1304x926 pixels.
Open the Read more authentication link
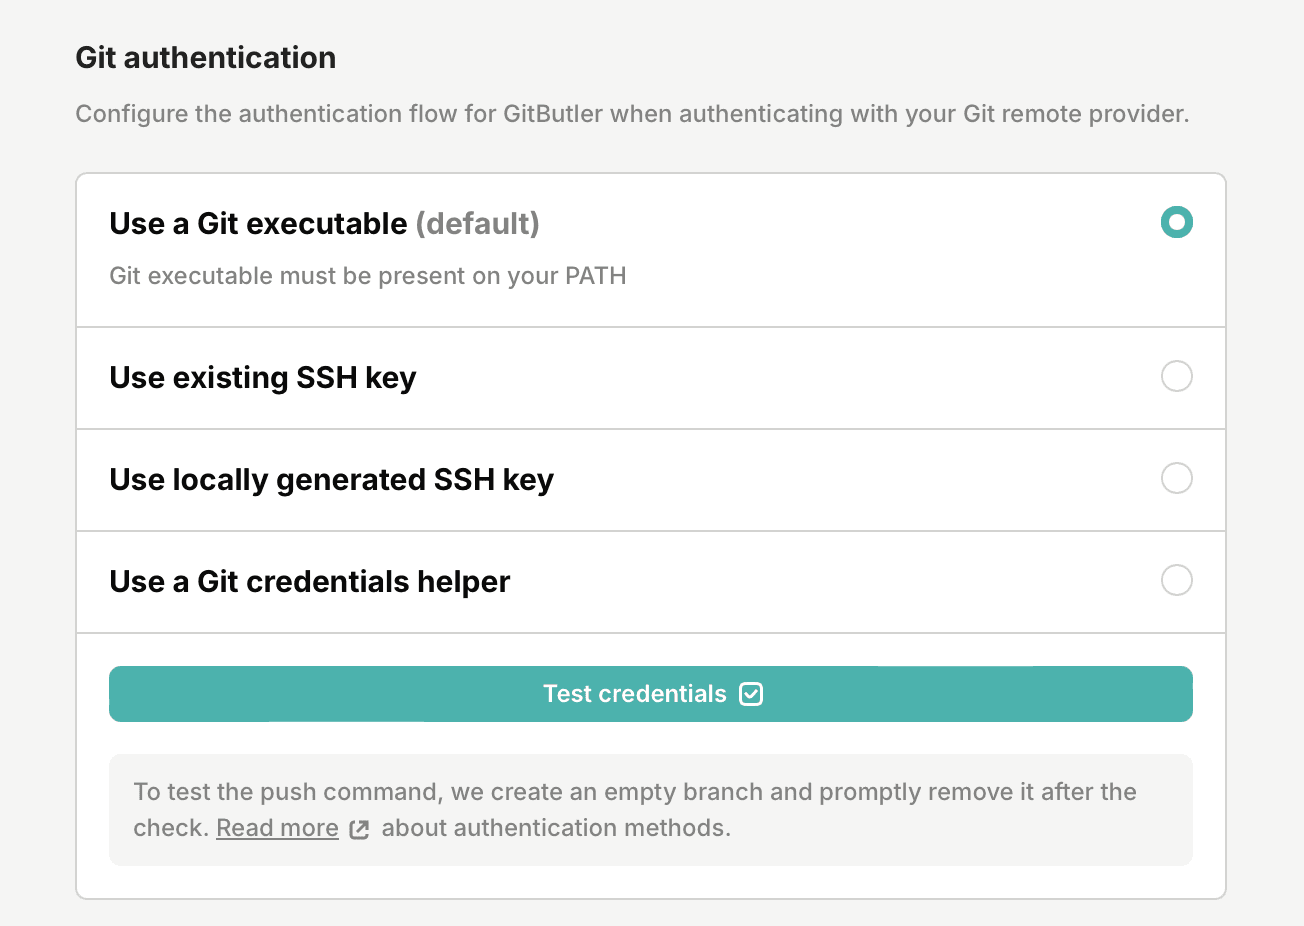point(277,827)
